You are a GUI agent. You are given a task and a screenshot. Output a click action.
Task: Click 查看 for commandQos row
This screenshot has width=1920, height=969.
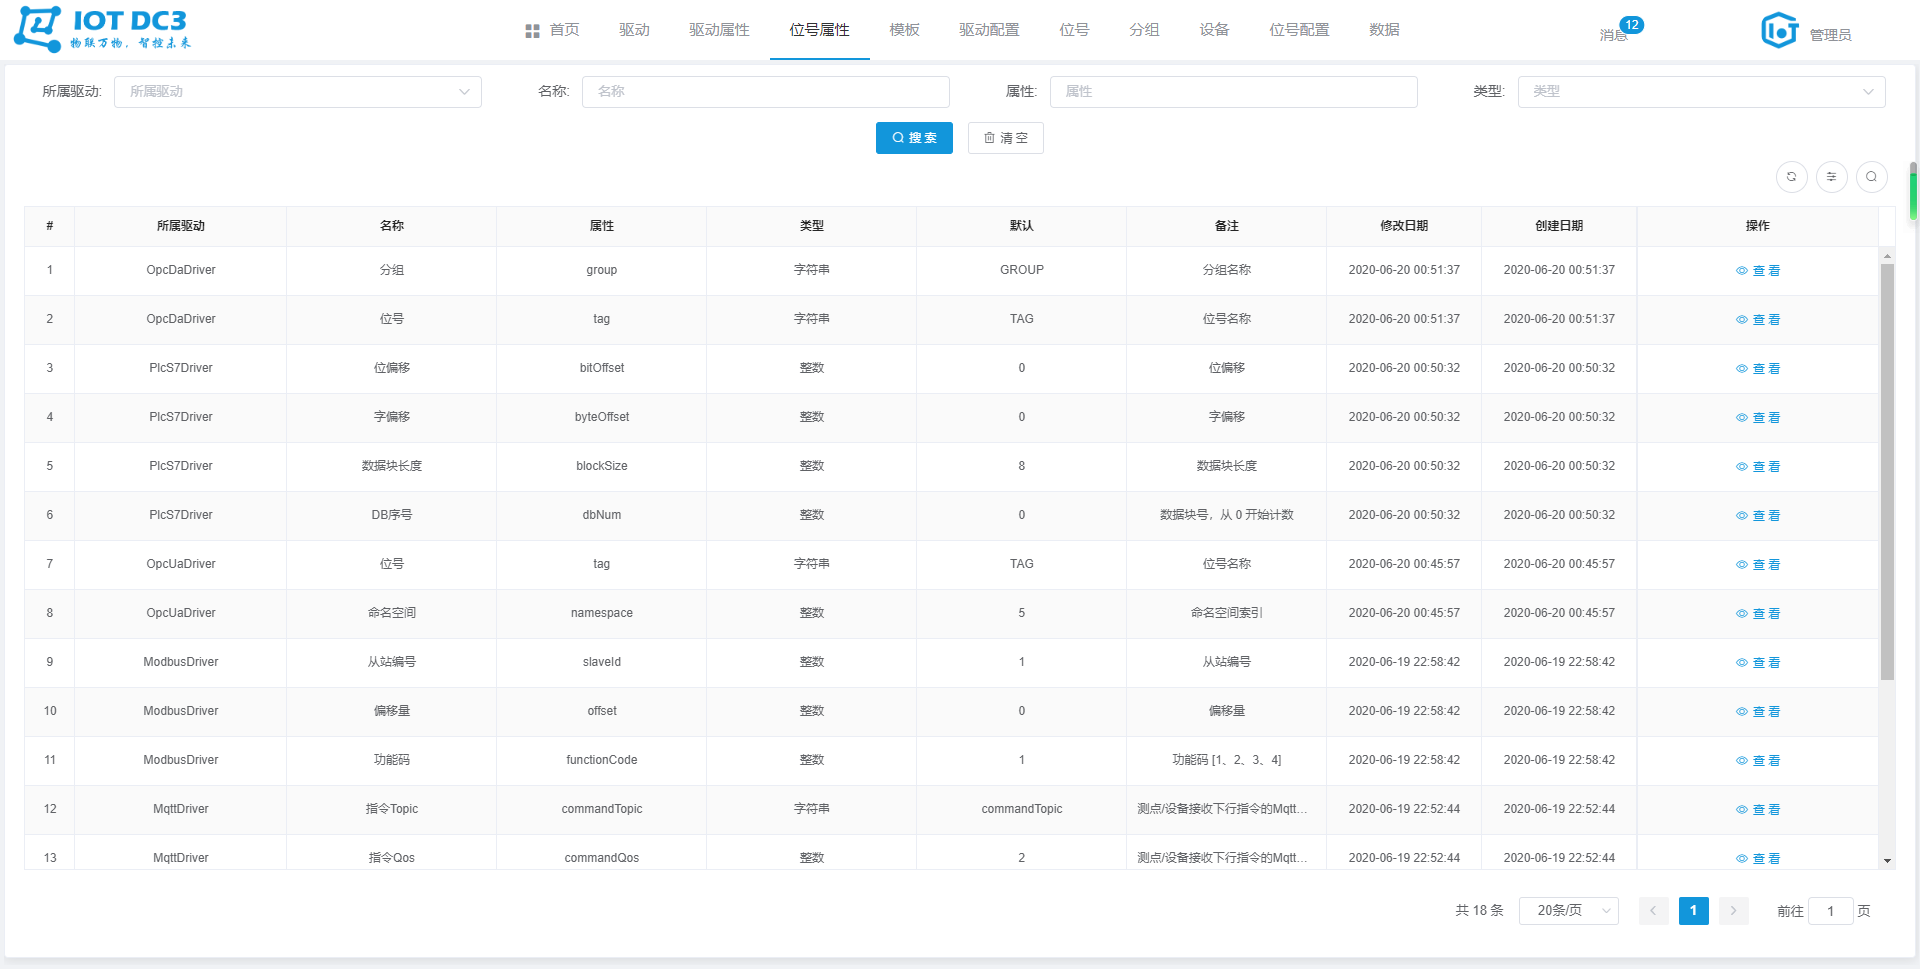pyautogui.click(x=1758, y=859)
